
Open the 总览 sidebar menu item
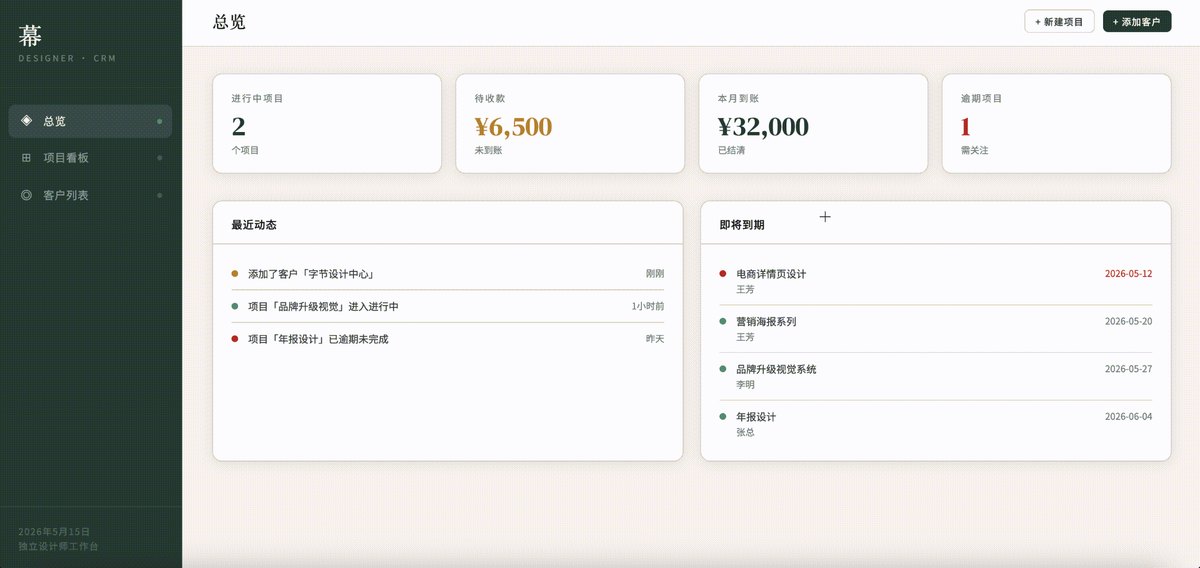coord(90,121)
